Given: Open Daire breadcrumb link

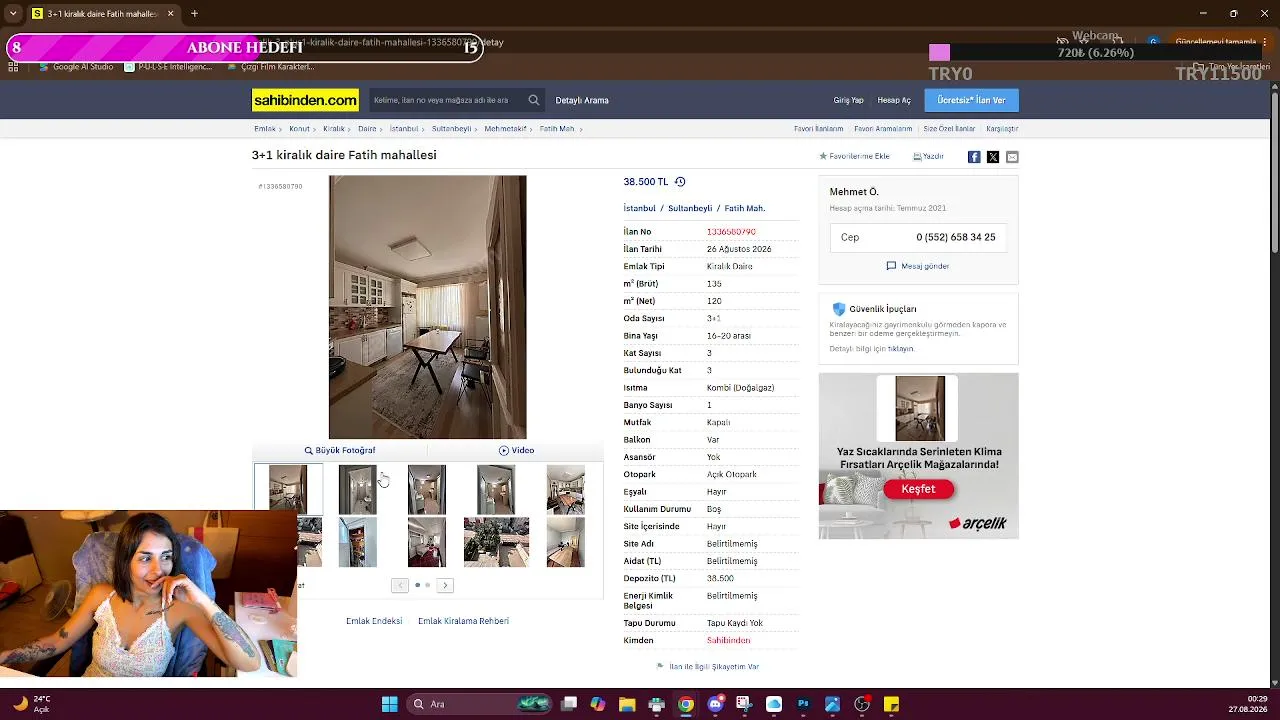Looking at the screenshot, I should point(367,129).
